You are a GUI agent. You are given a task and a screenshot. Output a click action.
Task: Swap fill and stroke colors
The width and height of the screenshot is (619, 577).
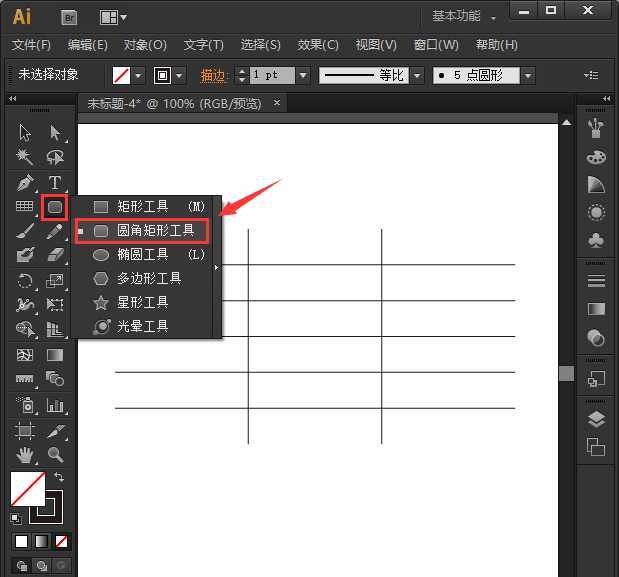pyautogui.click(x=59, y=479)
